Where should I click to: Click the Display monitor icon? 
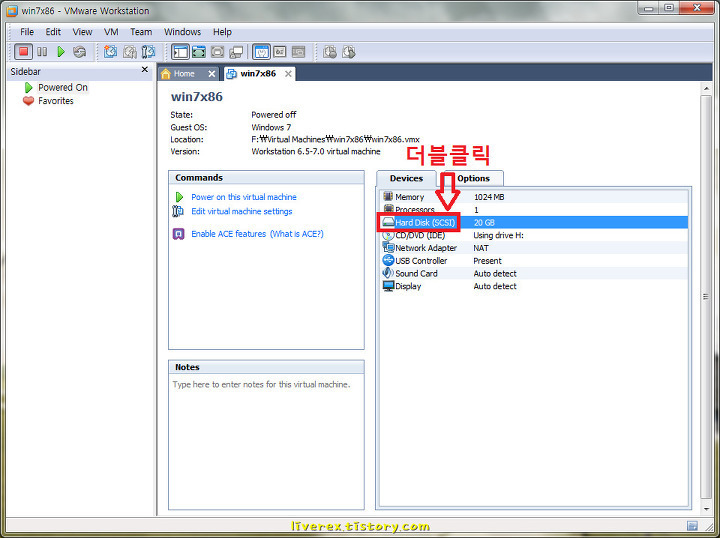click(x=388, y=286)
